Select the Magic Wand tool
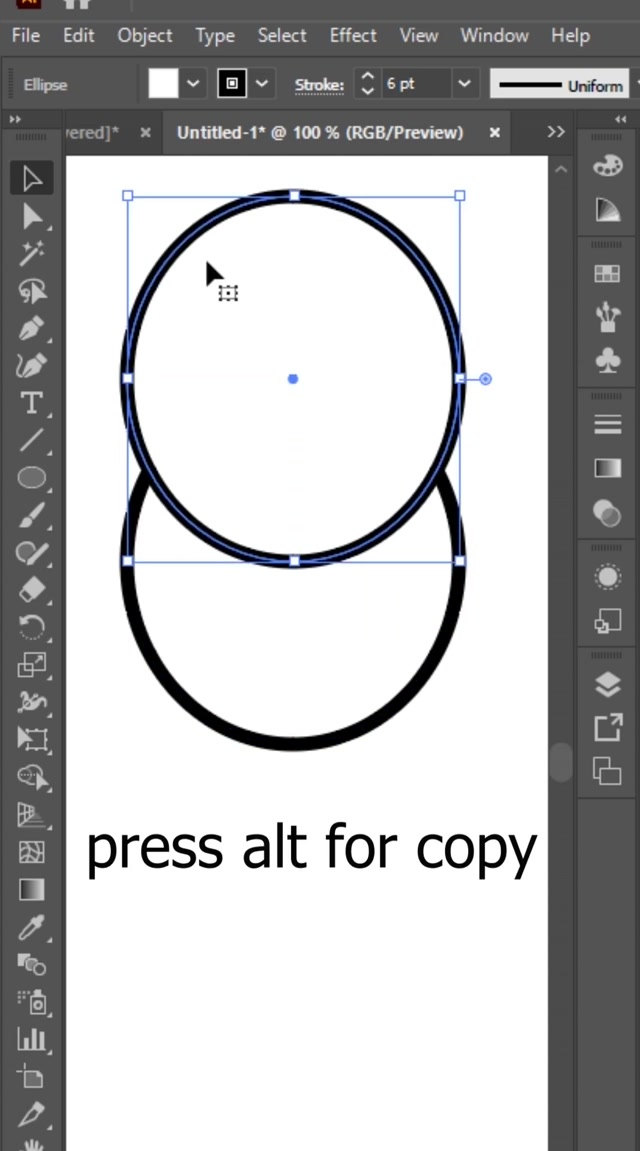Image resolution: width=640 pixels, height=1151 pixels. click(32, 253)
